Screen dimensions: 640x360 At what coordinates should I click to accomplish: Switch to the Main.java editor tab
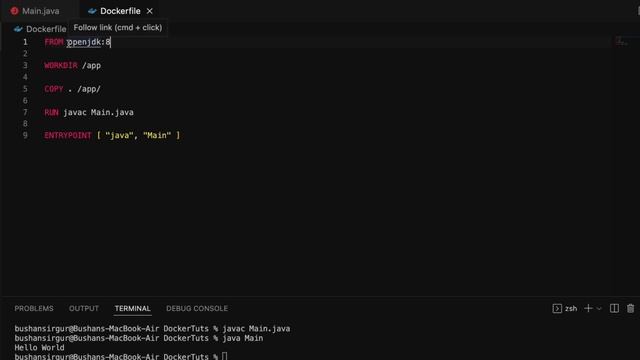coord(35,11)
